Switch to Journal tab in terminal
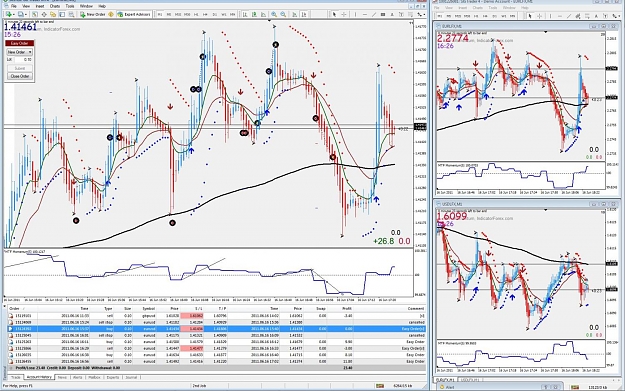 tap(131, 377)
